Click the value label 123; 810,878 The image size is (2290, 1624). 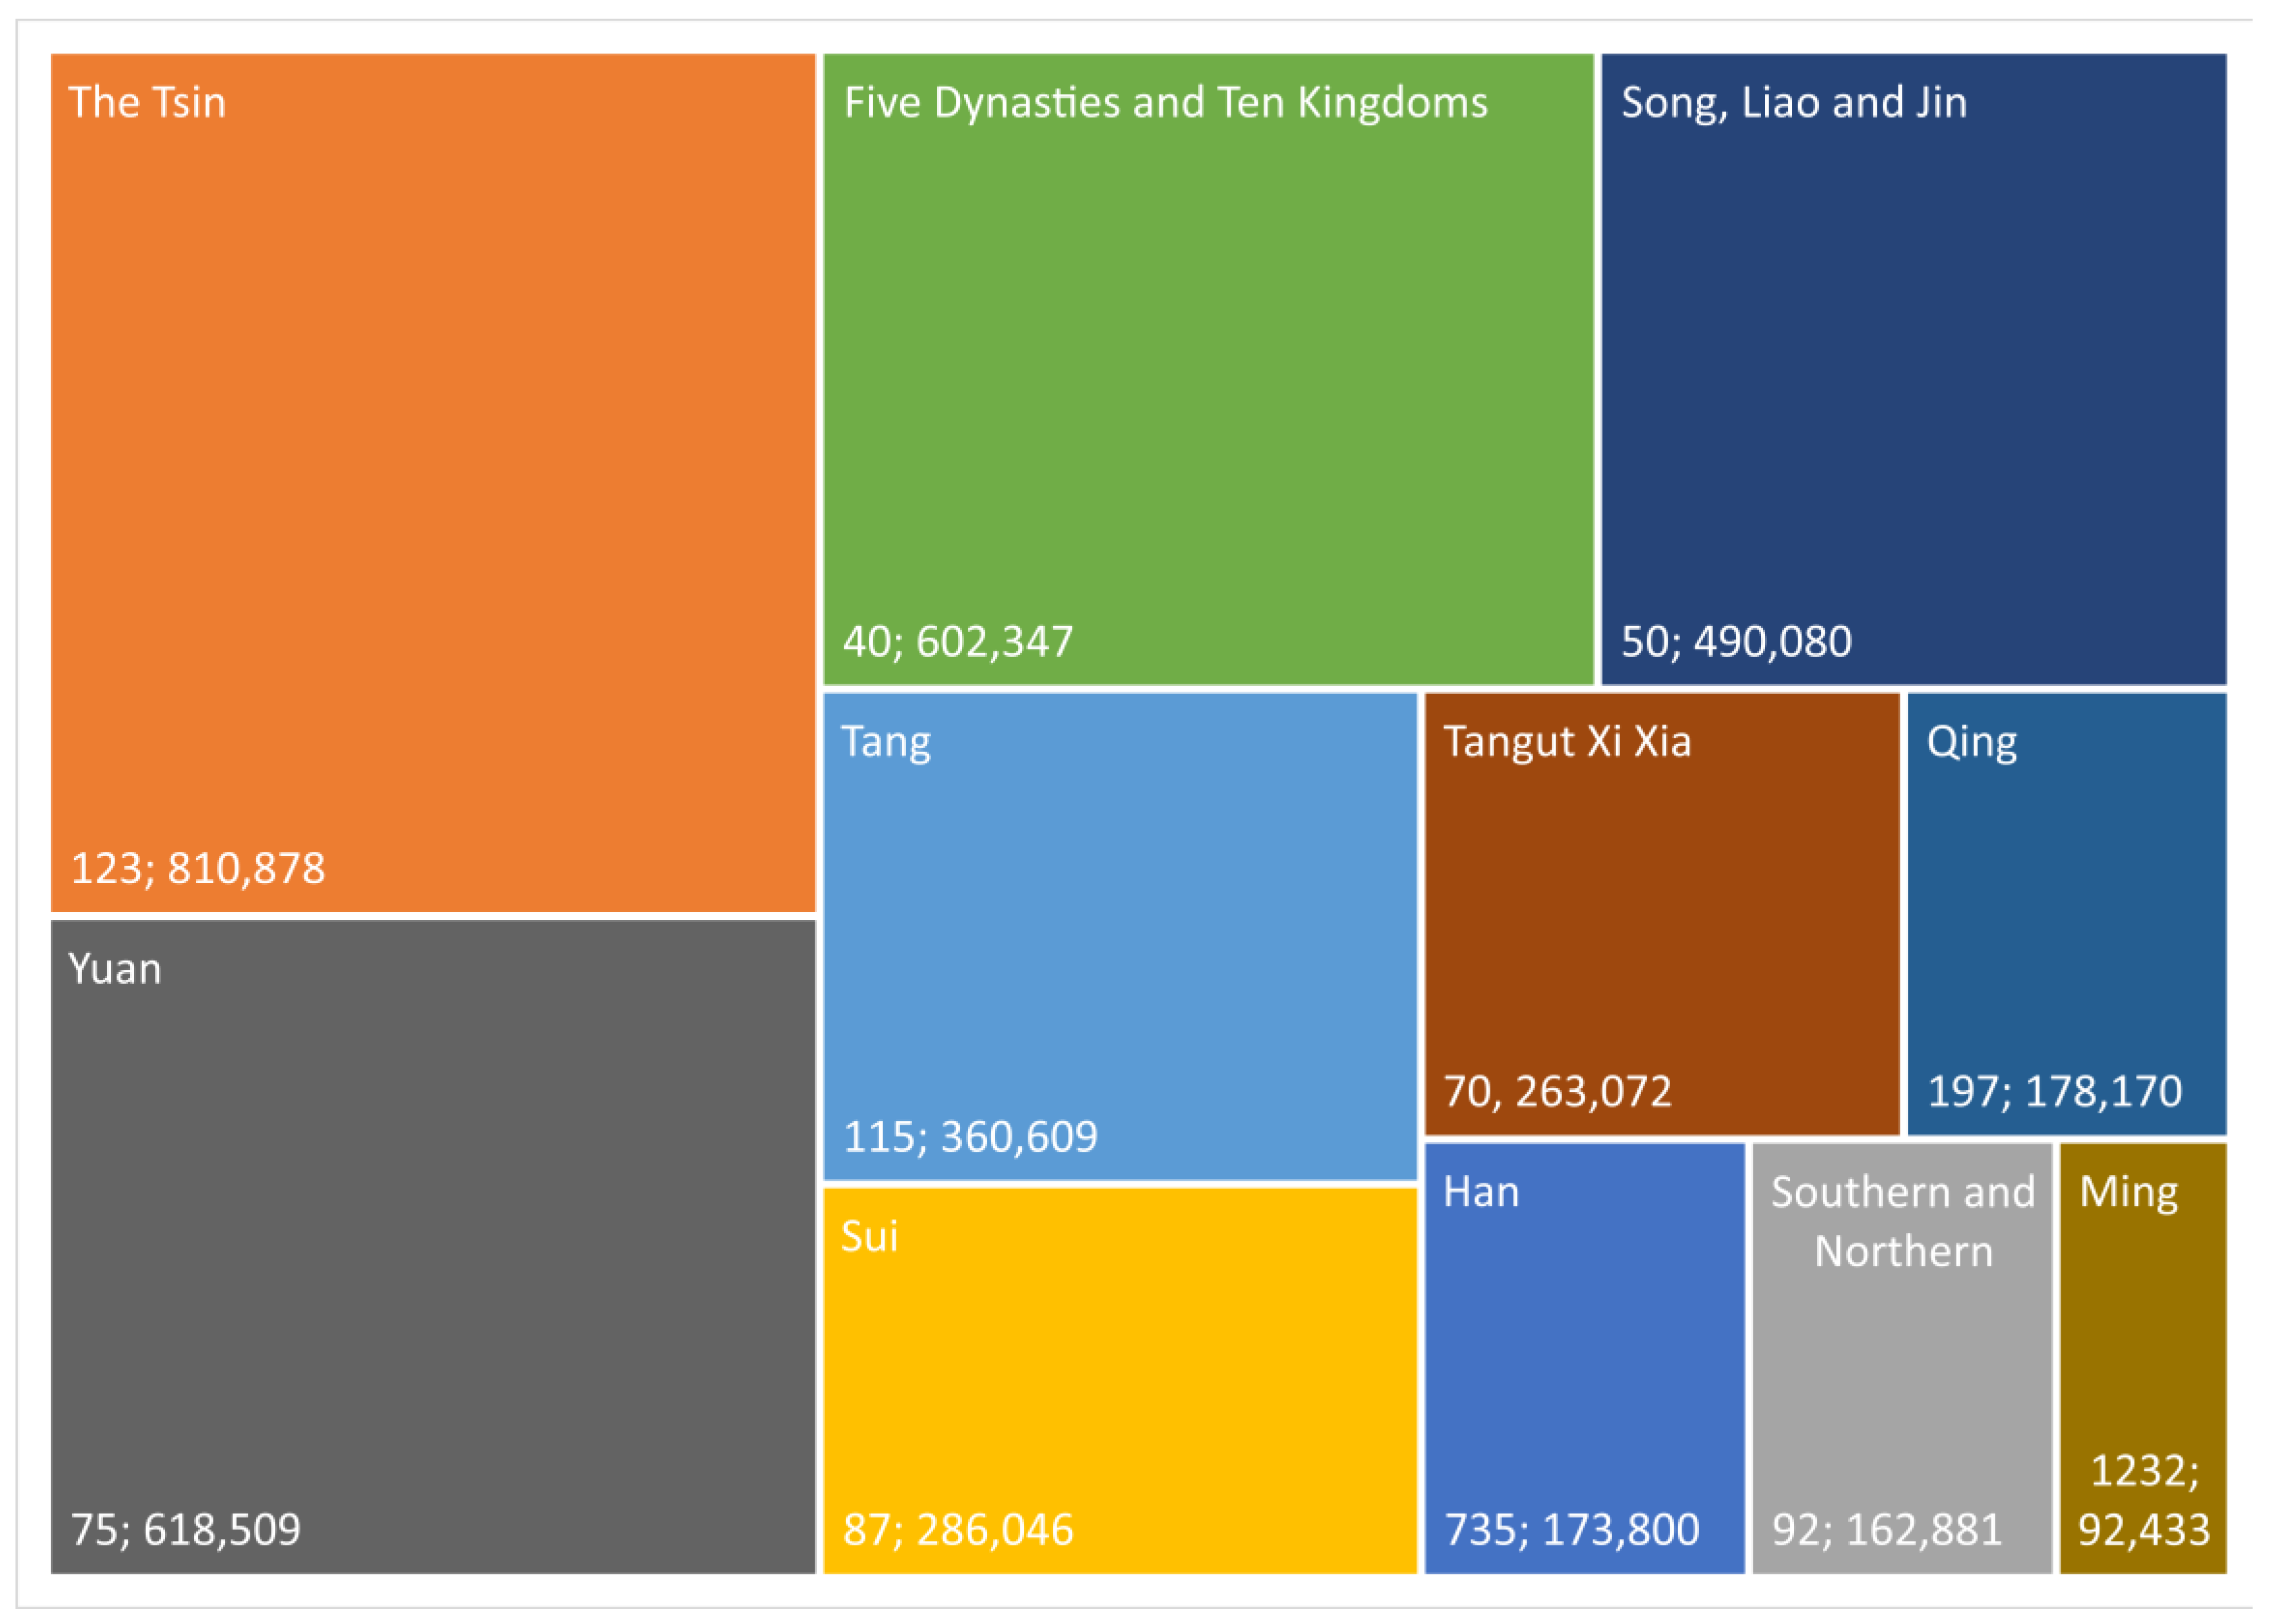198,868
